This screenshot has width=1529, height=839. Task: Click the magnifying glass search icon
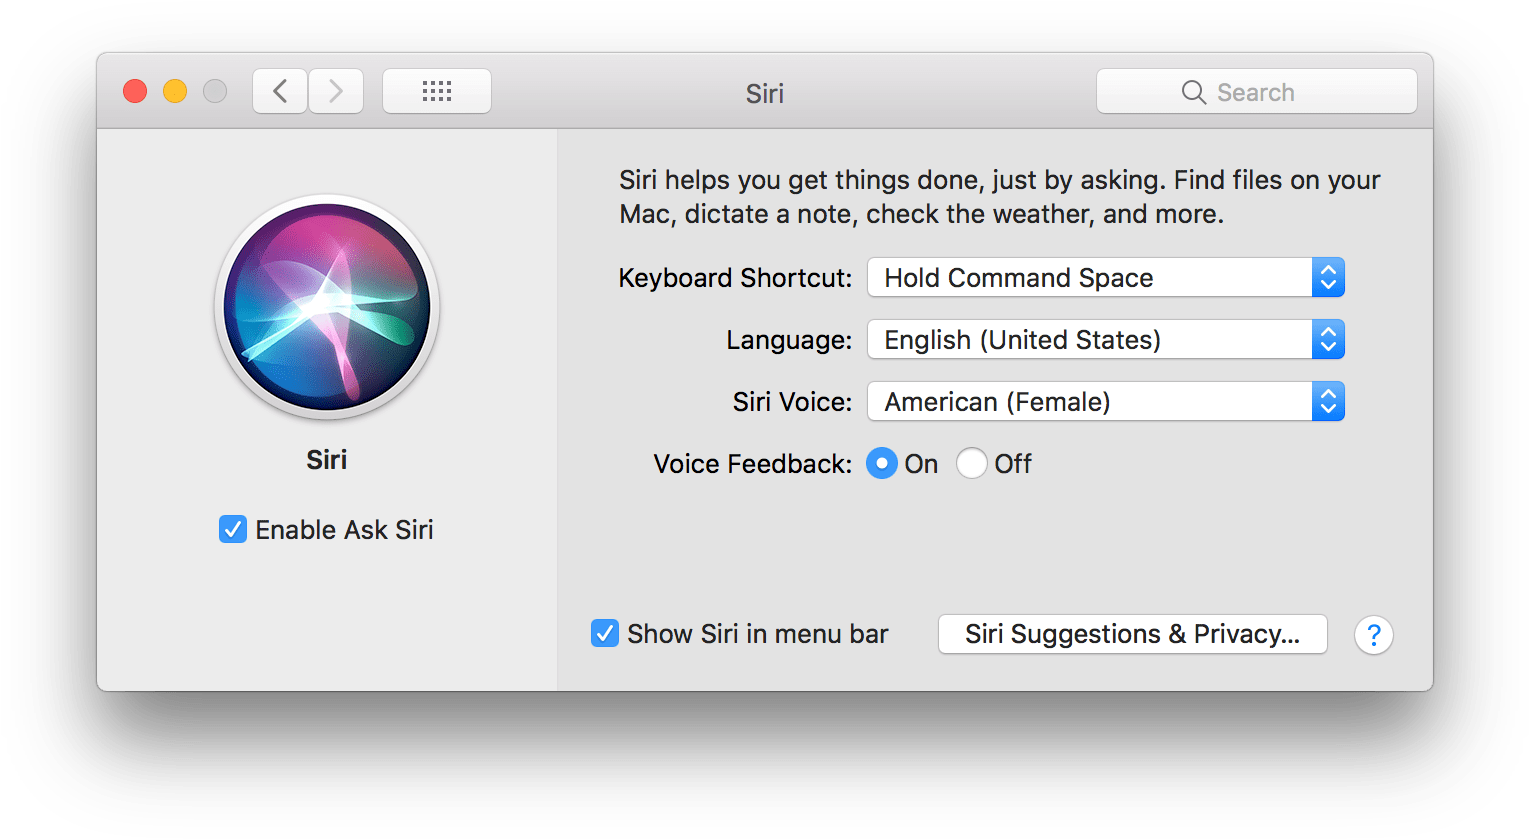1193,92
